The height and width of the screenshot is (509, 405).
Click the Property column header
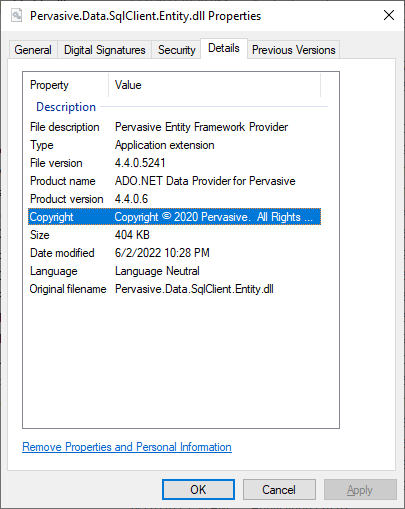pyautogui.click(x=66, y=85)
